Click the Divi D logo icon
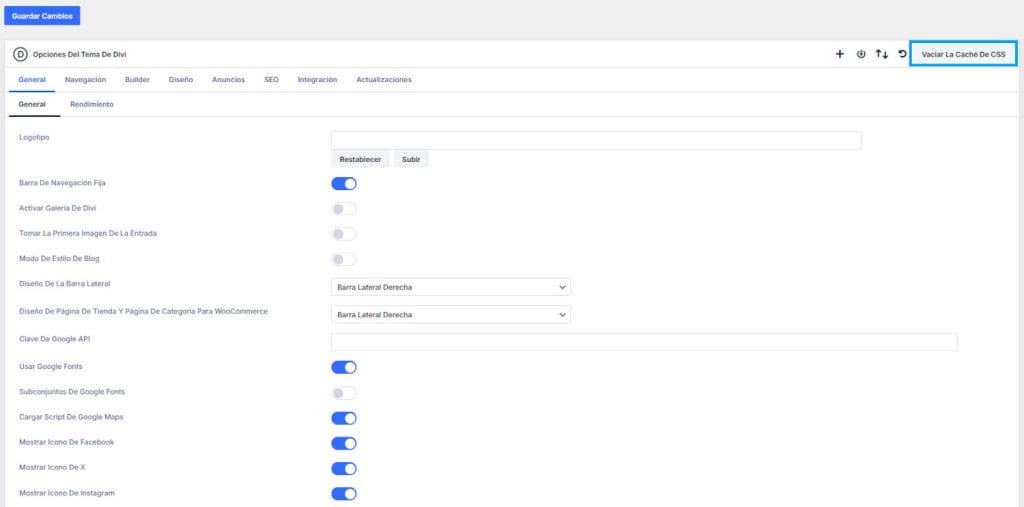Screen dimensions: 1024x507 click(20, 55)
